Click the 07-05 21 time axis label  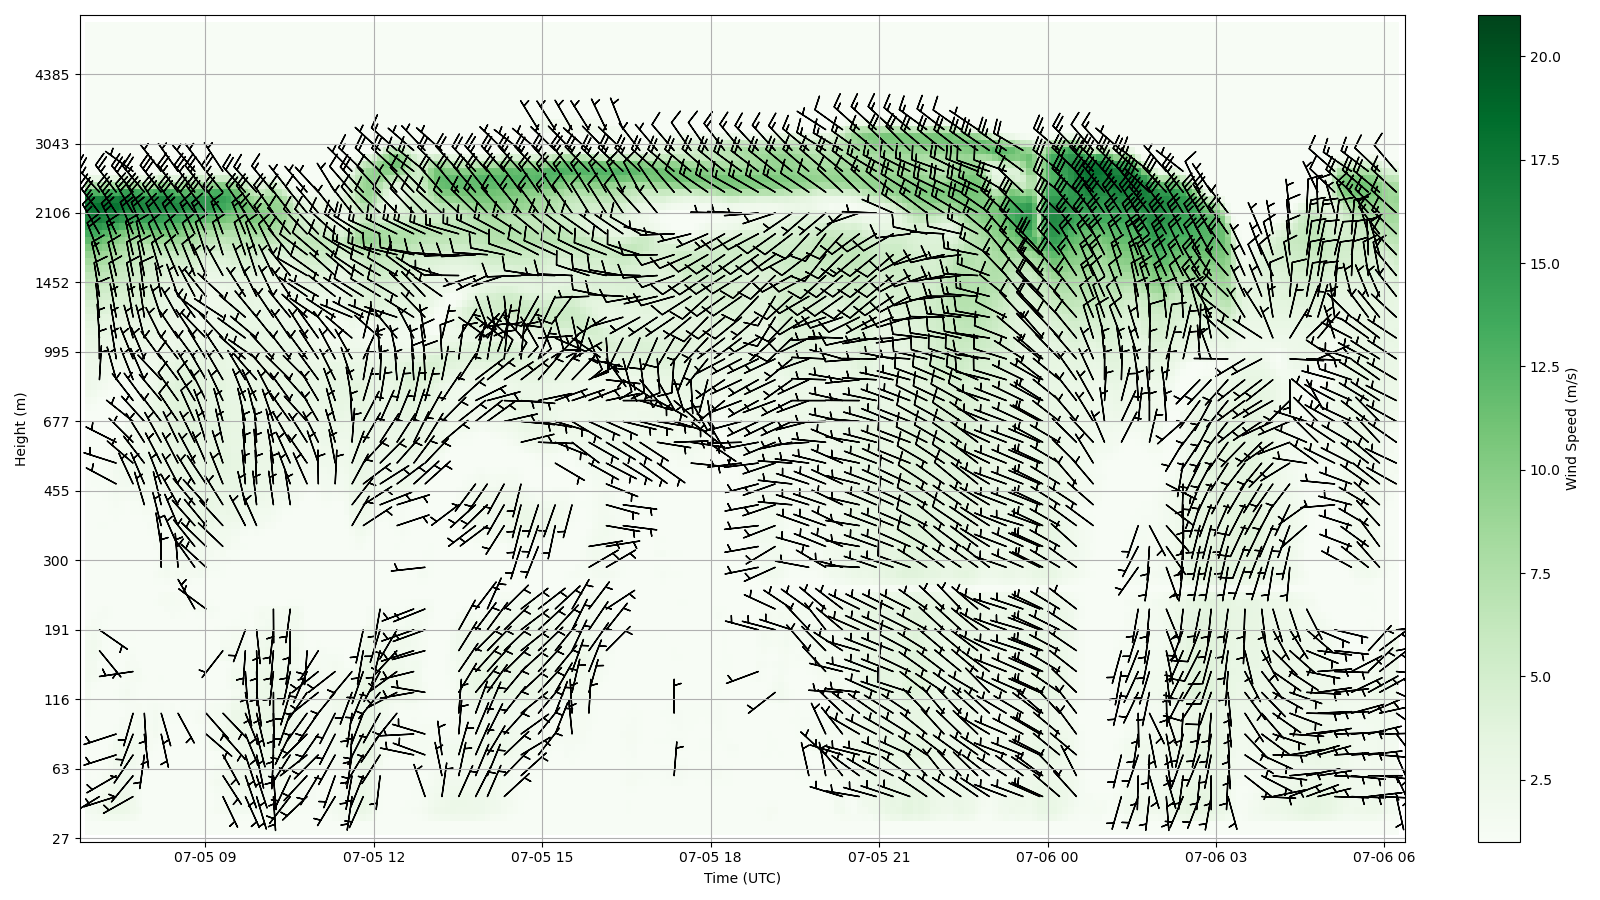coord(880,857)
